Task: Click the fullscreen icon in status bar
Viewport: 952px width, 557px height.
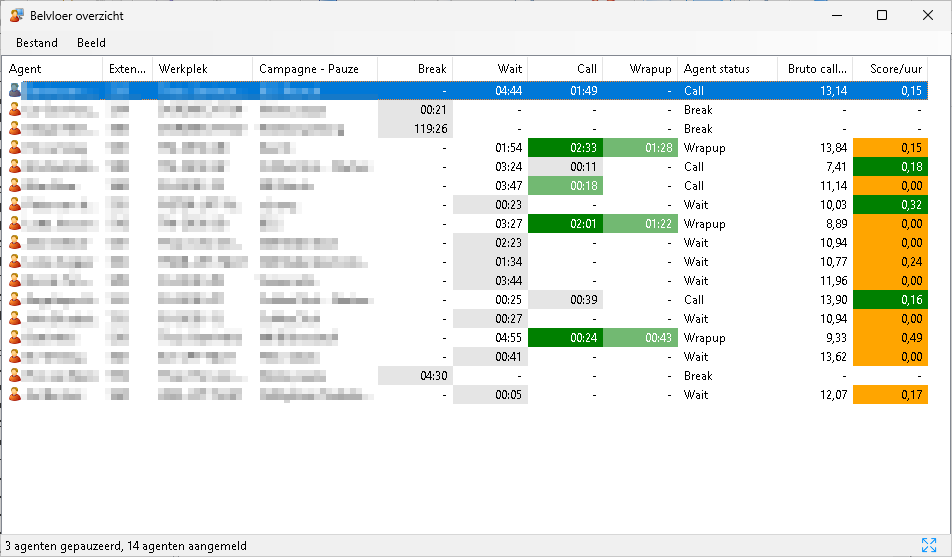Action: tap(928, 545)
